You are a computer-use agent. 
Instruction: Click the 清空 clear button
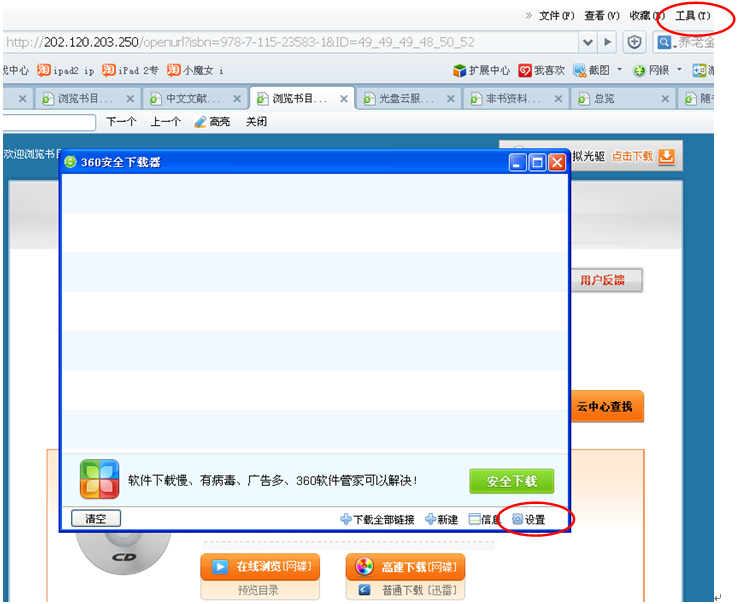click(x=96, y=518)
